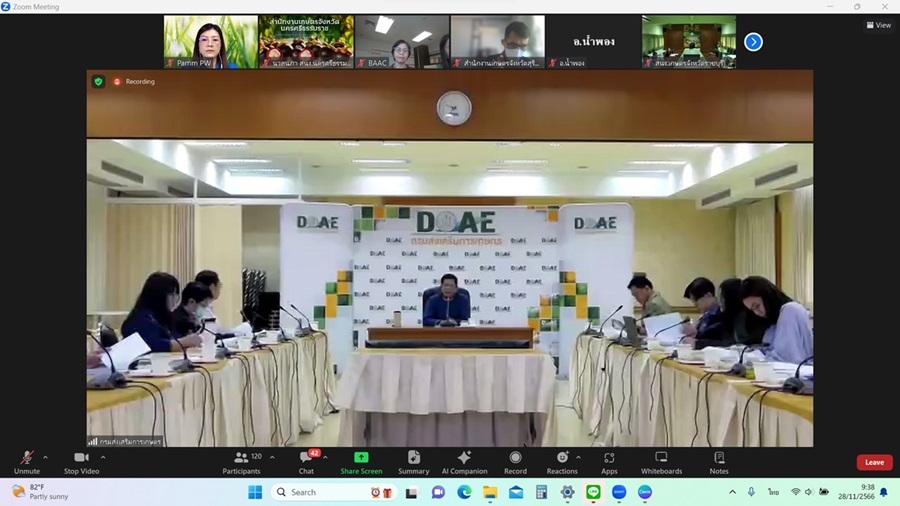Image resolution: width=900 pixels, height=506 pixels.
Task: Open Wi-Fi network settings in tray
Action: [796, 492]
